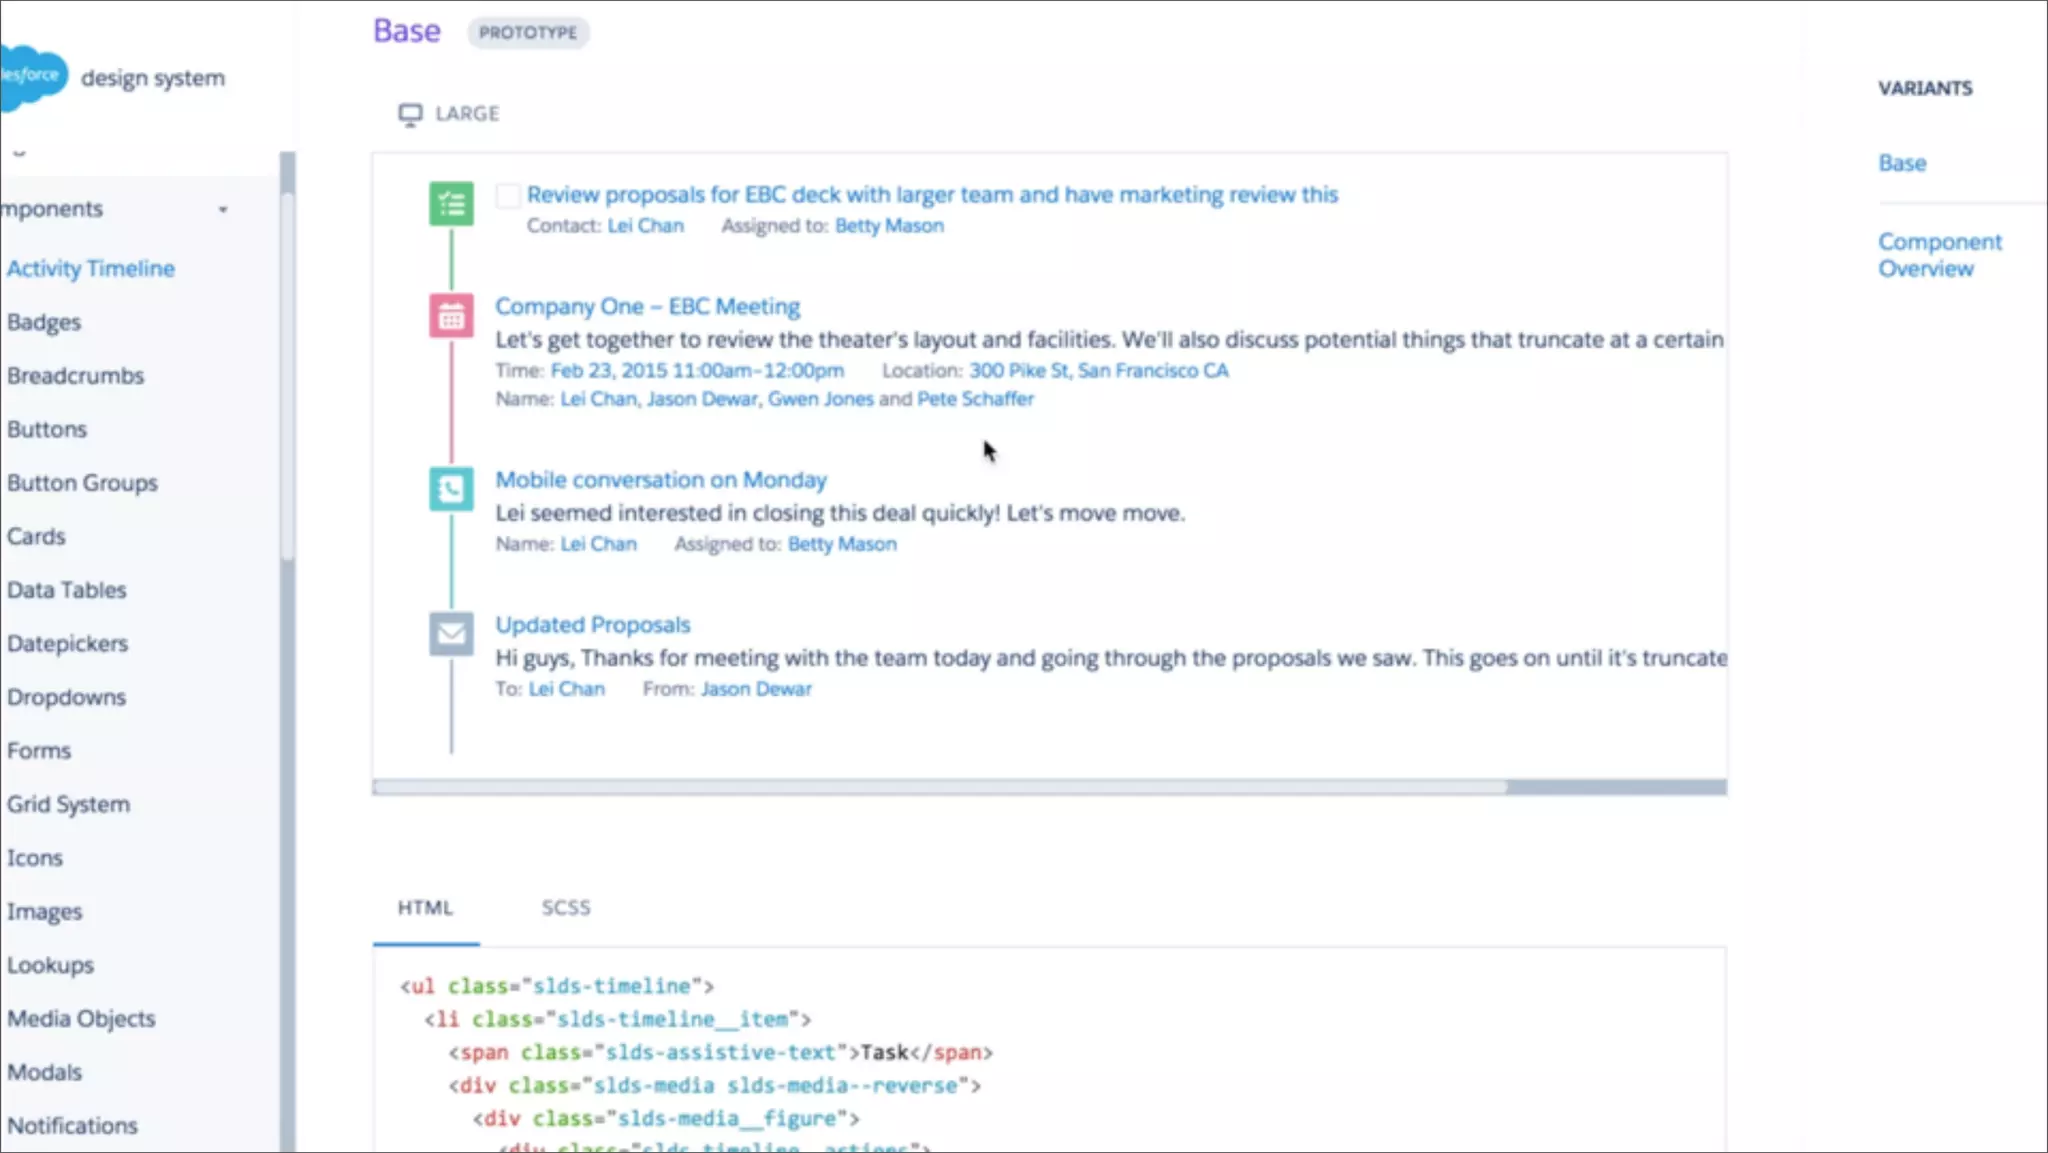Jump to Component Overview variant link
Viewport: 2048px width, 1153px height.
click(x=1939, y=255)
